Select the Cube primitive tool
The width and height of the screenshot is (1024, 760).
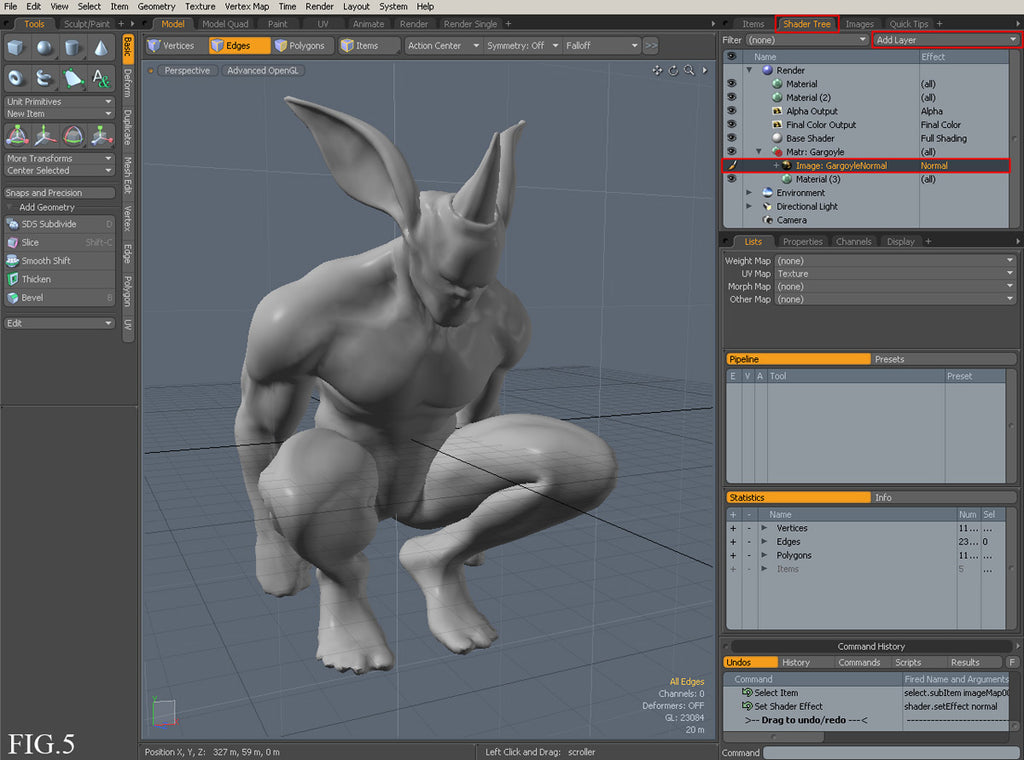tap(17, 47)
